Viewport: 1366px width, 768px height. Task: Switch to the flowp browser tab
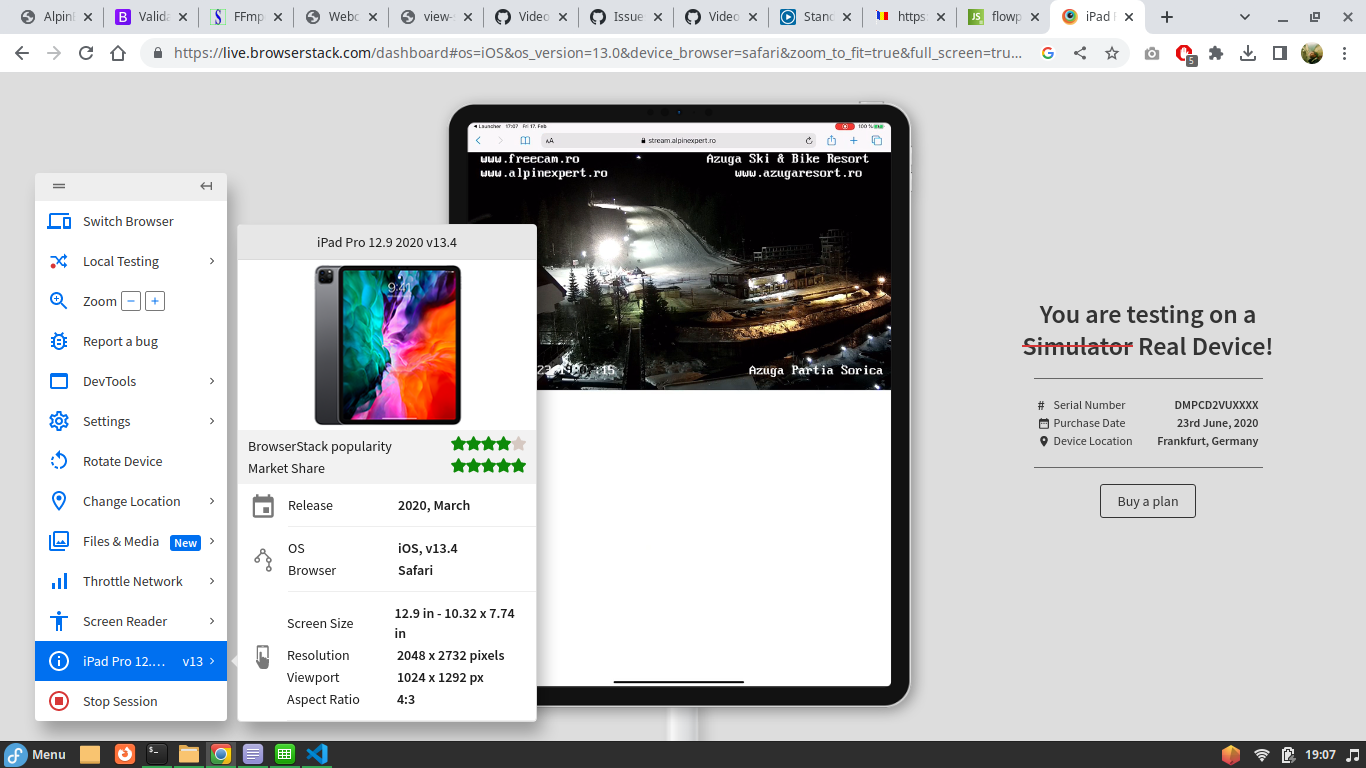pos(1004,17)
